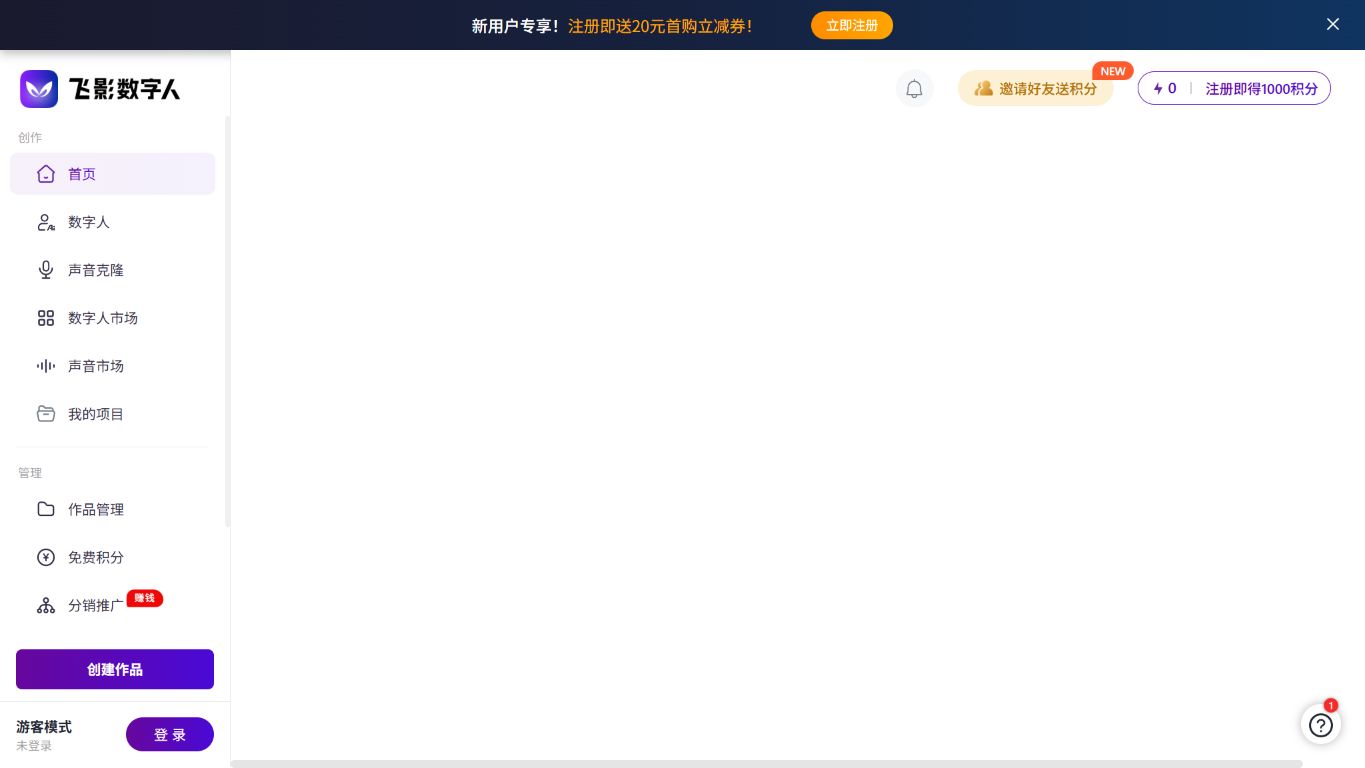Click the person icon beside 数字人
This screenshot has height=768, width=1365.
point(46,222)
